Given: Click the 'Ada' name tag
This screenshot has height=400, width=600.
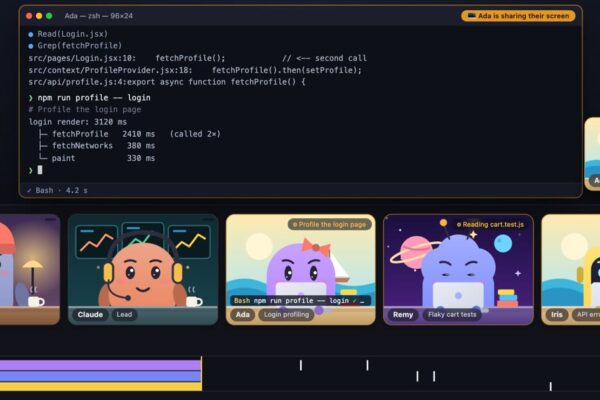Looking at the screenshot, I should [243, 315].
